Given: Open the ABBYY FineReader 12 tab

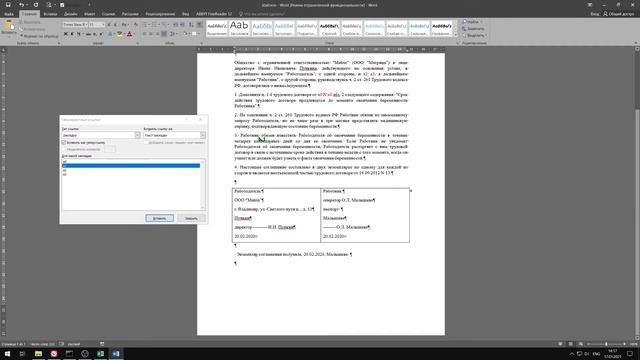Looking at the screenshot, I should pyautogui.click(x=214, y=14).
